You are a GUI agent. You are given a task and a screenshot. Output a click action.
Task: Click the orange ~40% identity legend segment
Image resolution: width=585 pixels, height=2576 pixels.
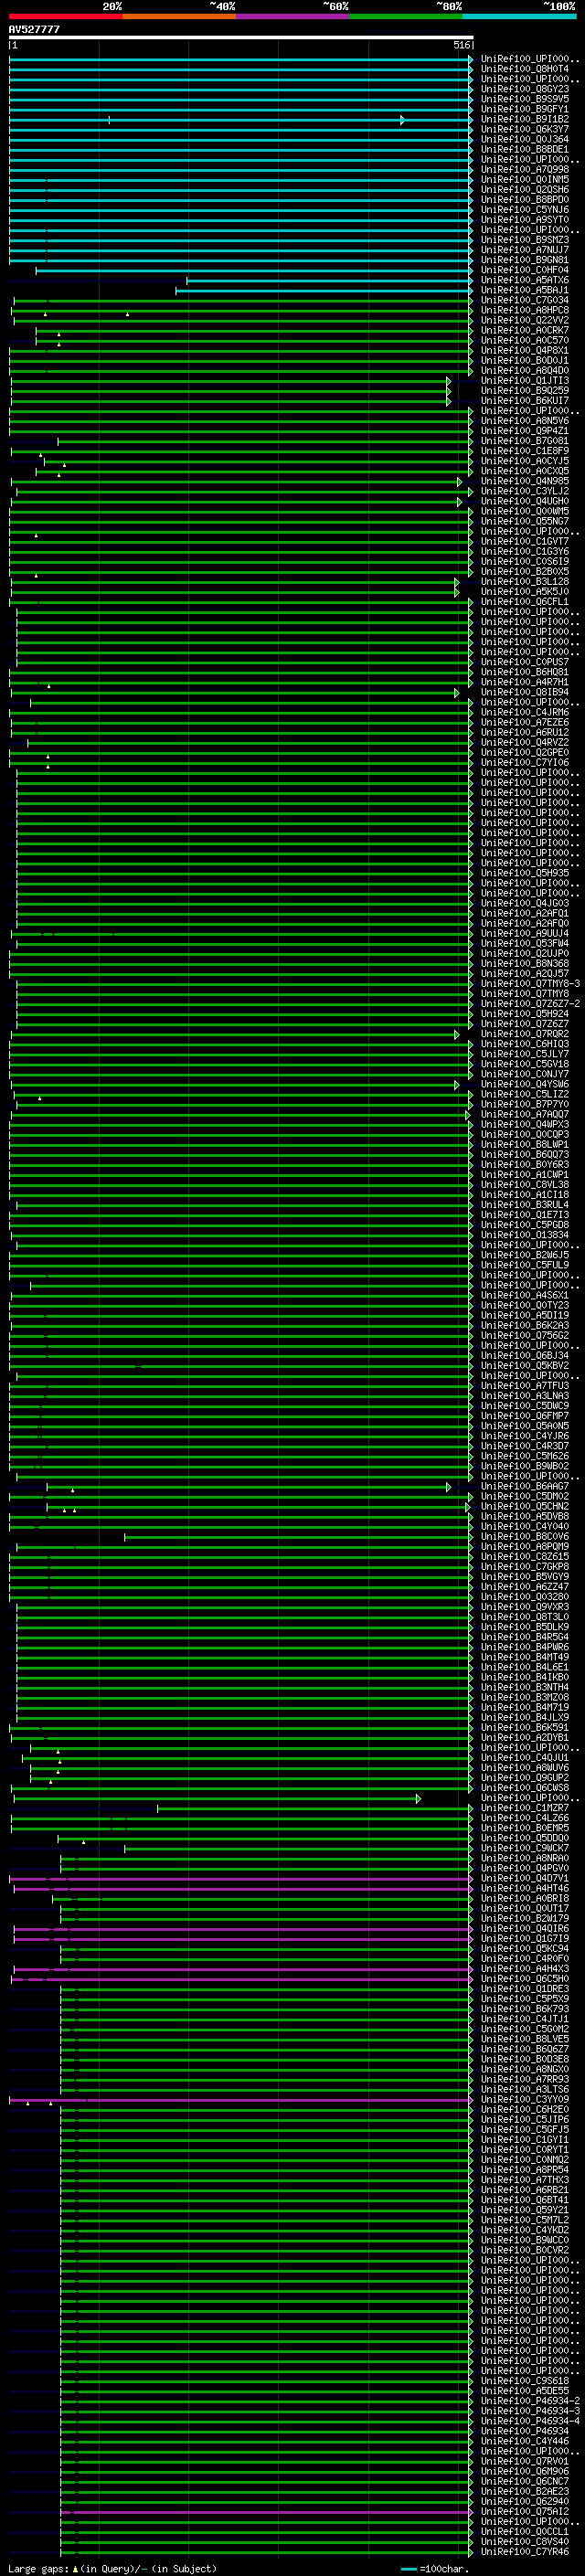click(x=179, y=16)
